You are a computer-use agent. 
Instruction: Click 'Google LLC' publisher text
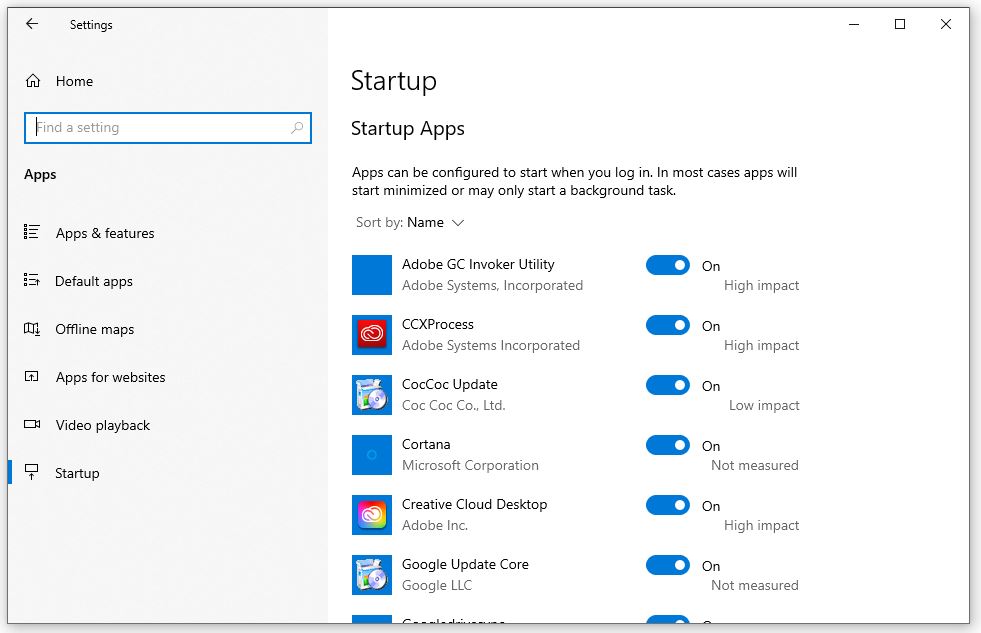coord(437,585)
